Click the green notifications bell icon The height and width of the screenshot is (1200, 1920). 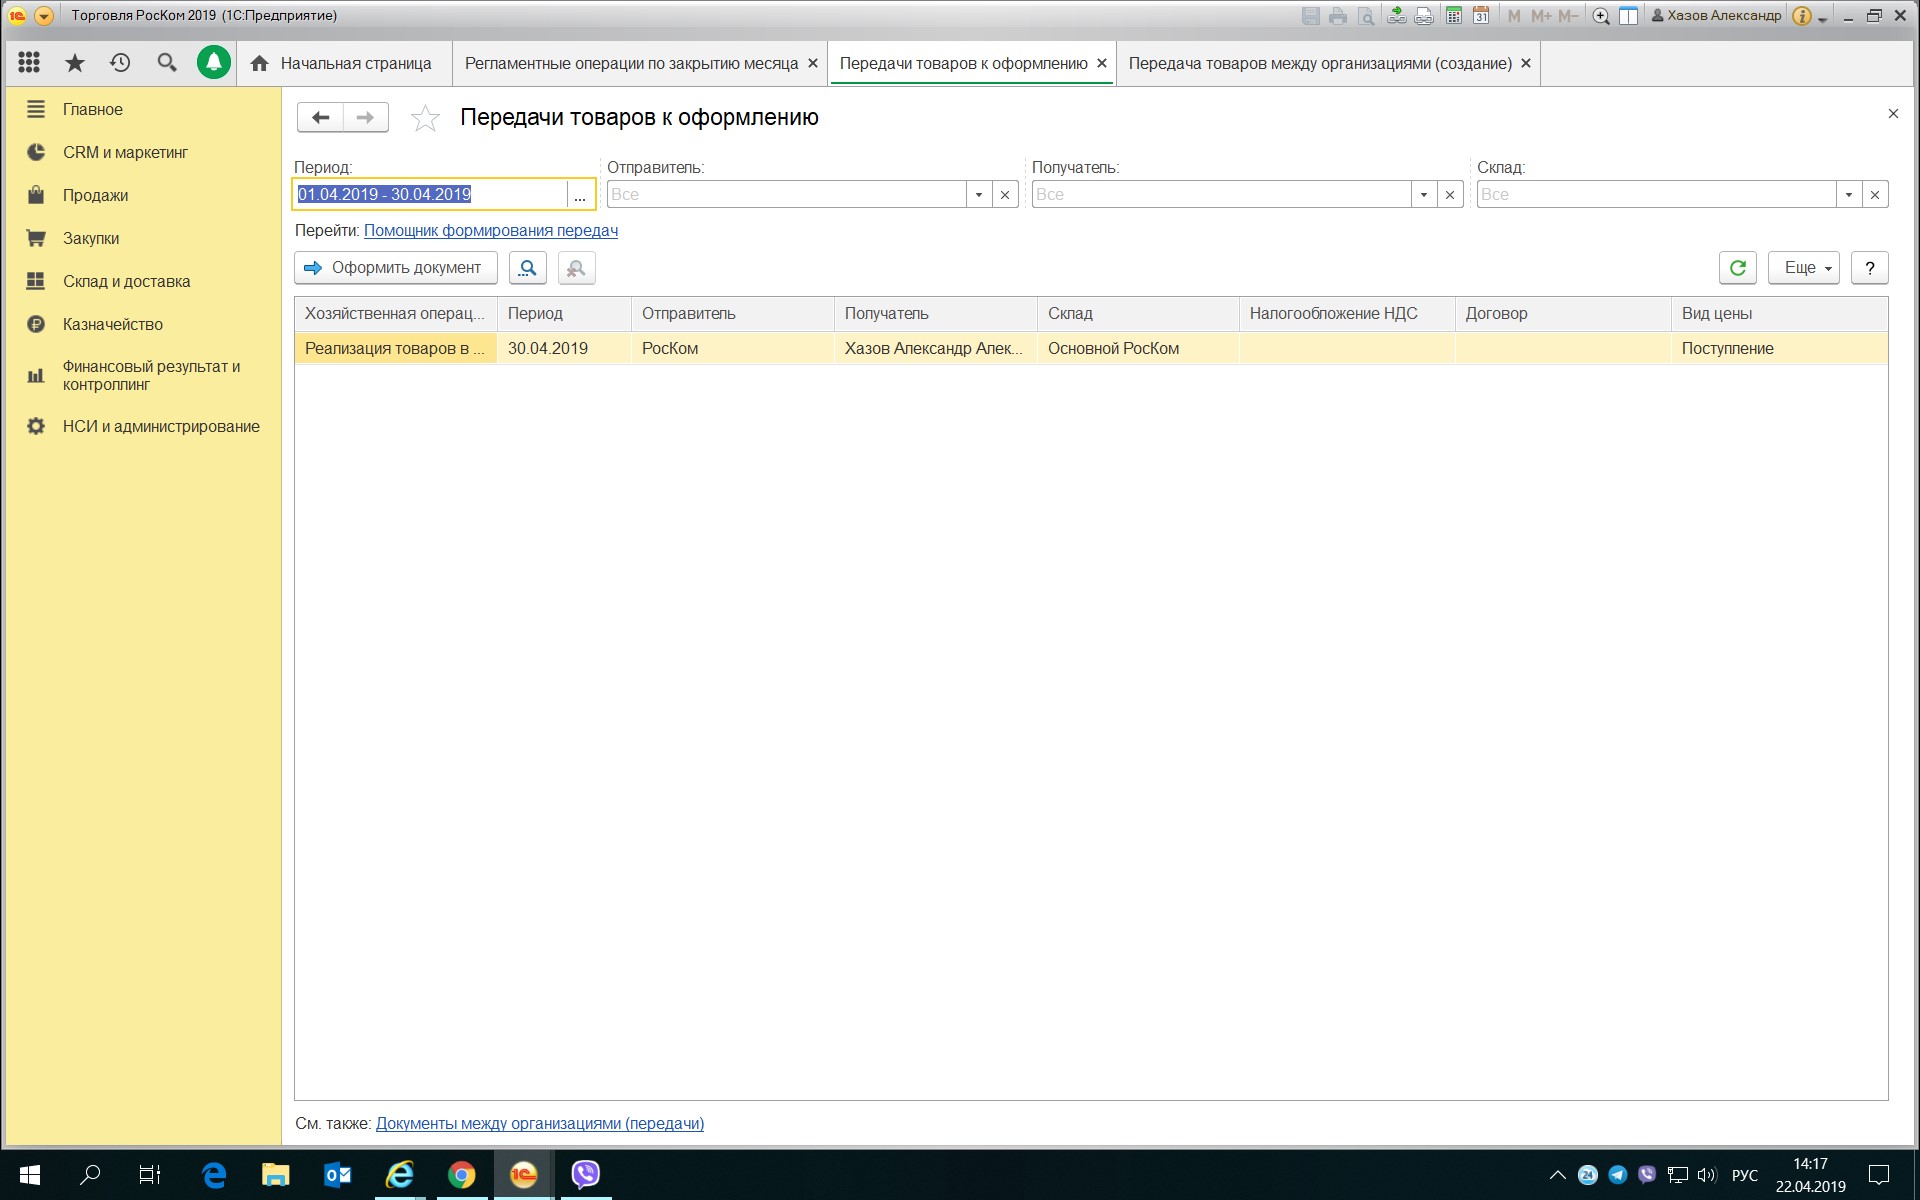pos(213,63)
